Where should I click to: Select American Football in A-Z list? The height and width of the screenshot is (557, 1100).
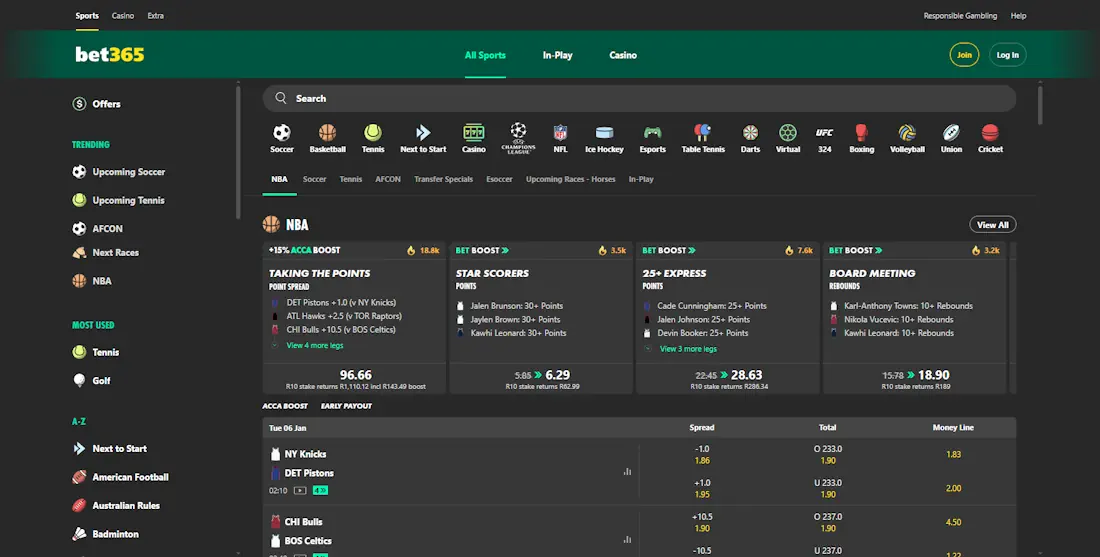[120, 477]
